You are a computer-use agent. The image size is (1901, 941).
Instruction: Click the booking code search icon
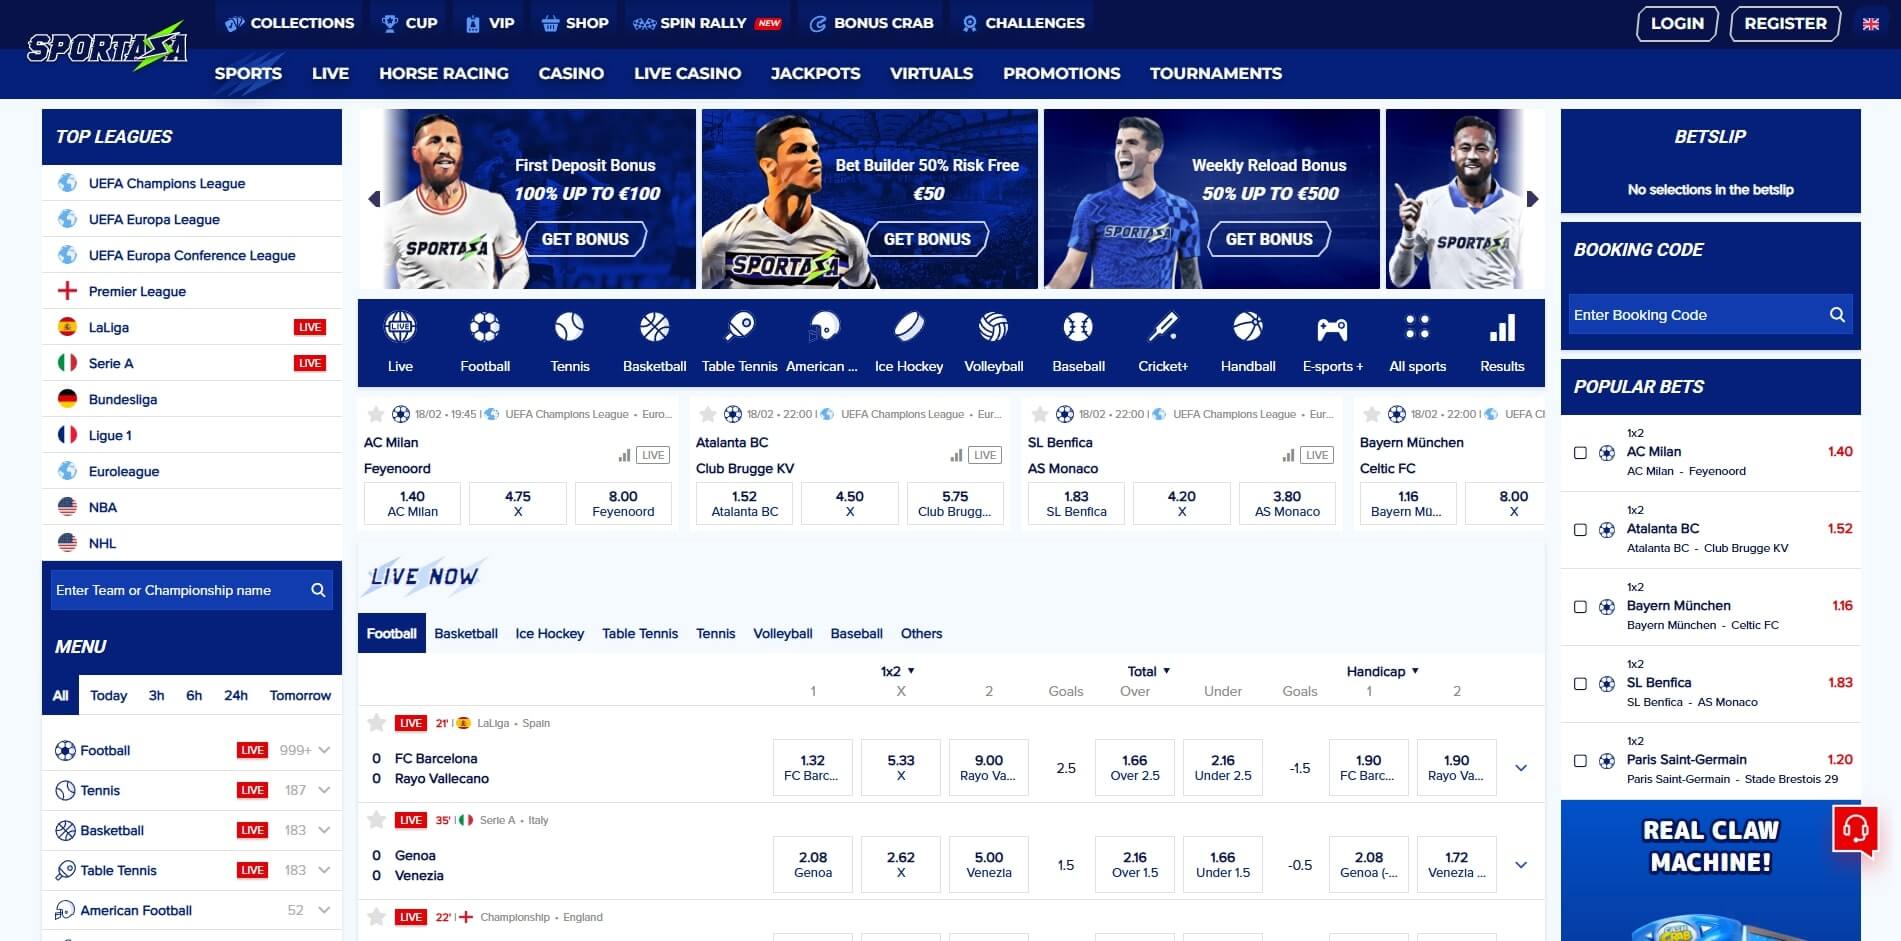[1837, 315]
